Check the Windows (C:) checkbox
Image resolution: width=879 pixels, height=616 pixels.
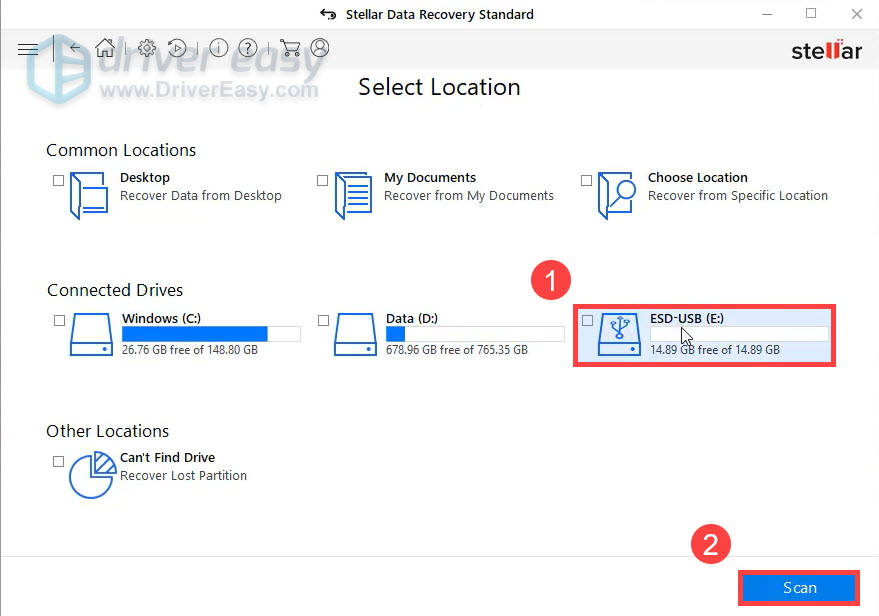(59, 321)
